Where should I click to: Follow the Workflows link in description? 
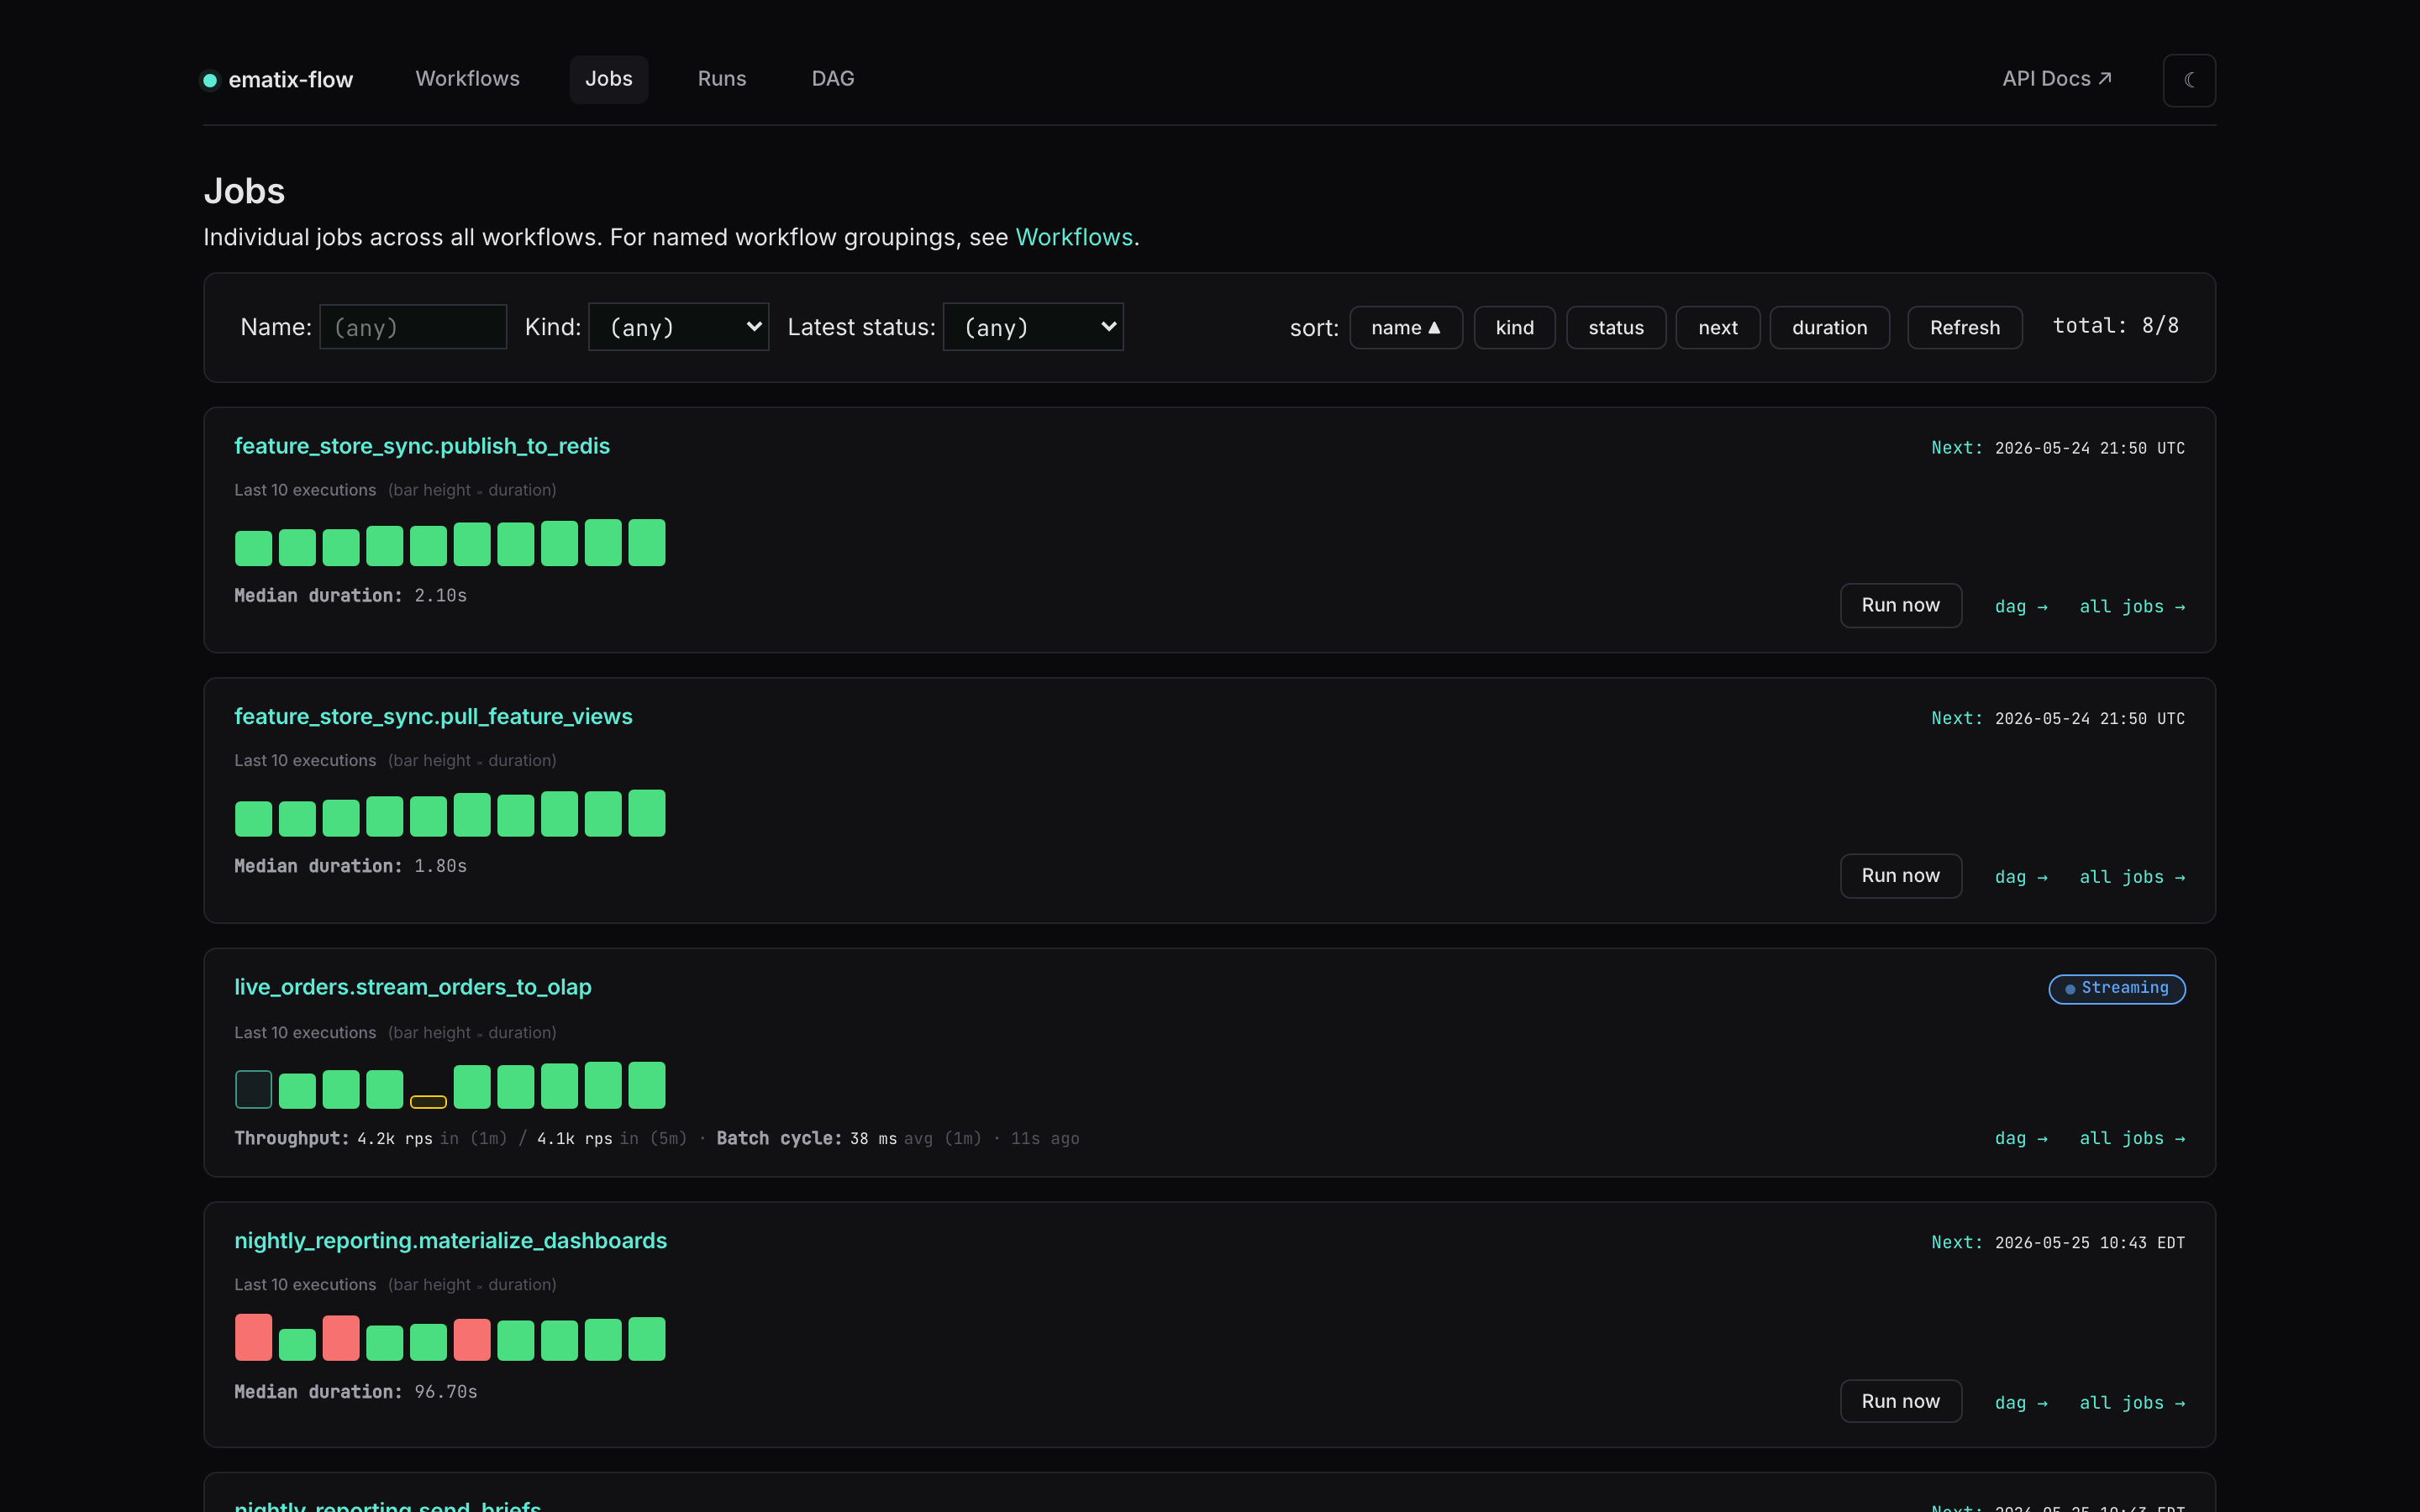point(1073,237)
